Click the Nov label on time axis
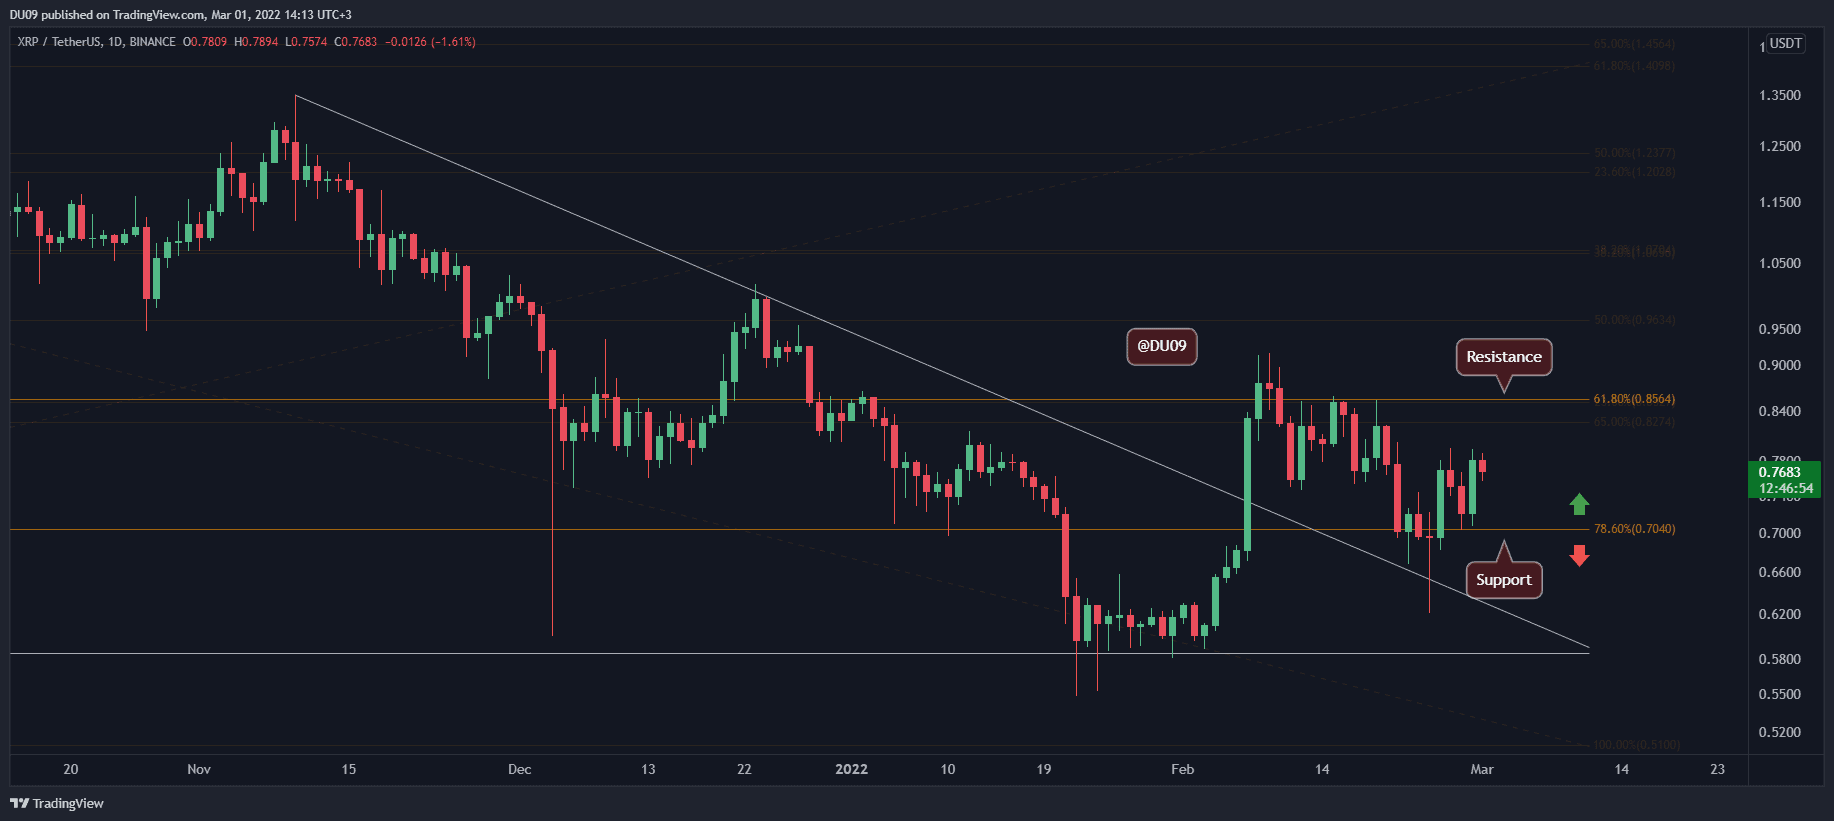Screen dimensions: 1834x821 coord(199,769)
